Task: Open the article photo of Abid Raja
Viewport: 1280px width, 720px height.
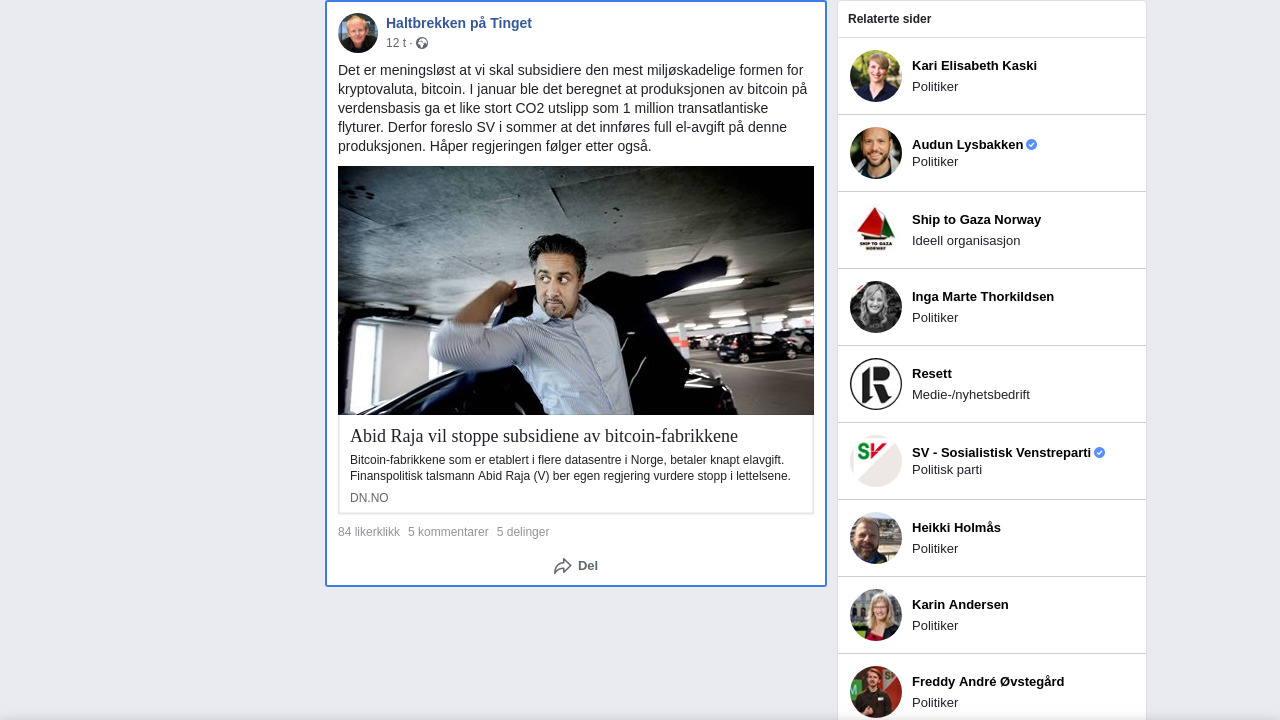Action: (576, 290)
